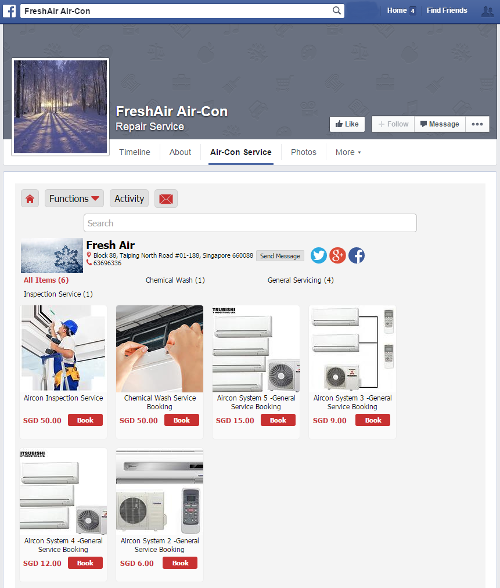This screenshot has width=500, height=588.
Task: Open Aircon System 3 service title
Action: (353, 402)
